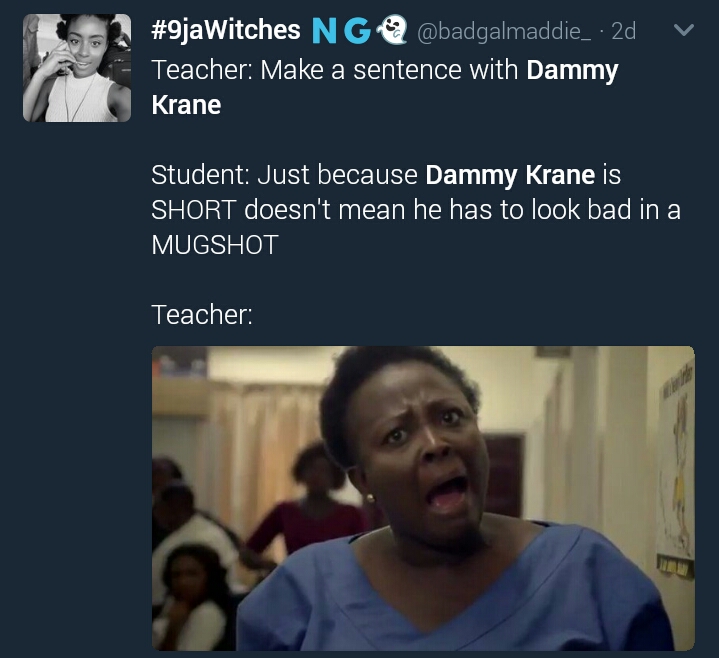Click the word Student: in the tweet

coord(200,175)
